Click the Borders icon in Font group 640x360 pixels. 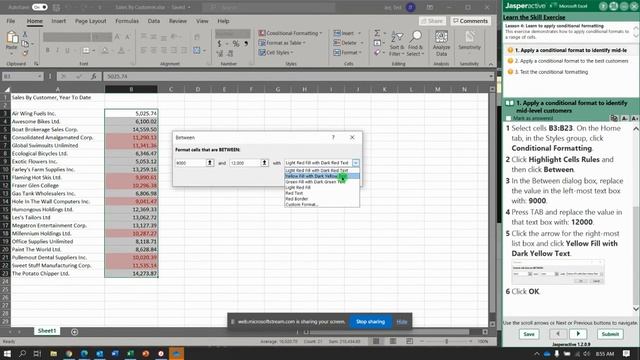coord(86,51)
